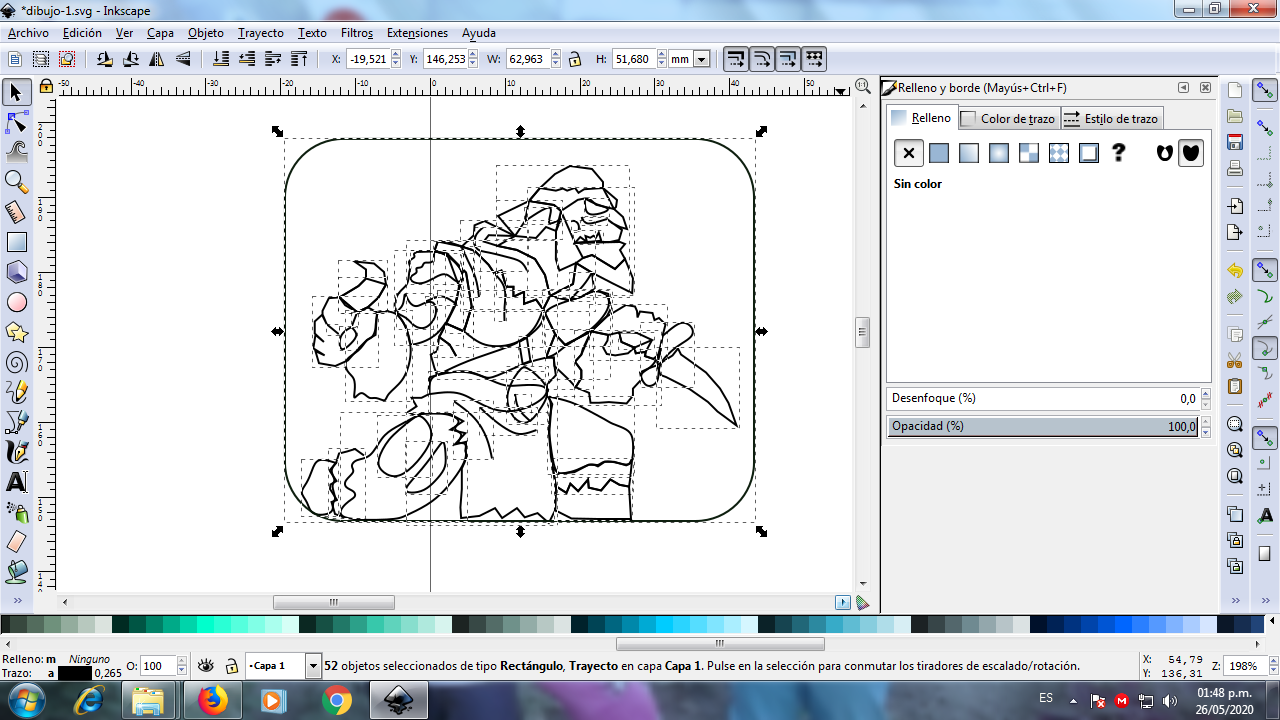Set fill to flat color

pos(938,153)
